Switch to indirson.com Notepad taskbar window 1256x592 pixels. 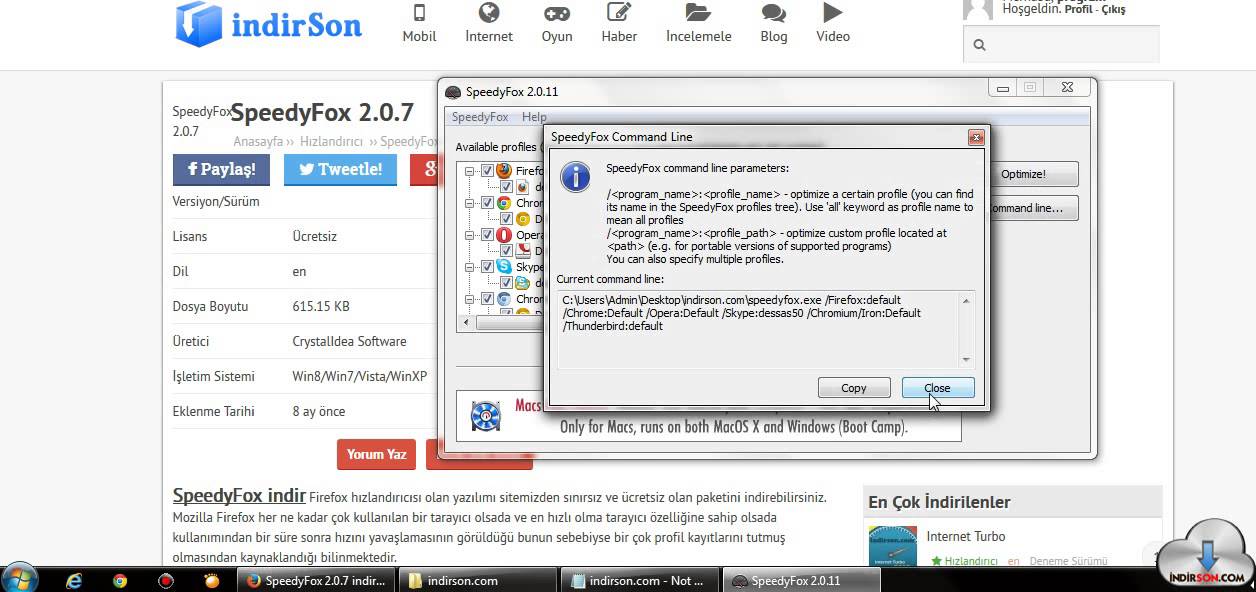click(x=640, y=580)
